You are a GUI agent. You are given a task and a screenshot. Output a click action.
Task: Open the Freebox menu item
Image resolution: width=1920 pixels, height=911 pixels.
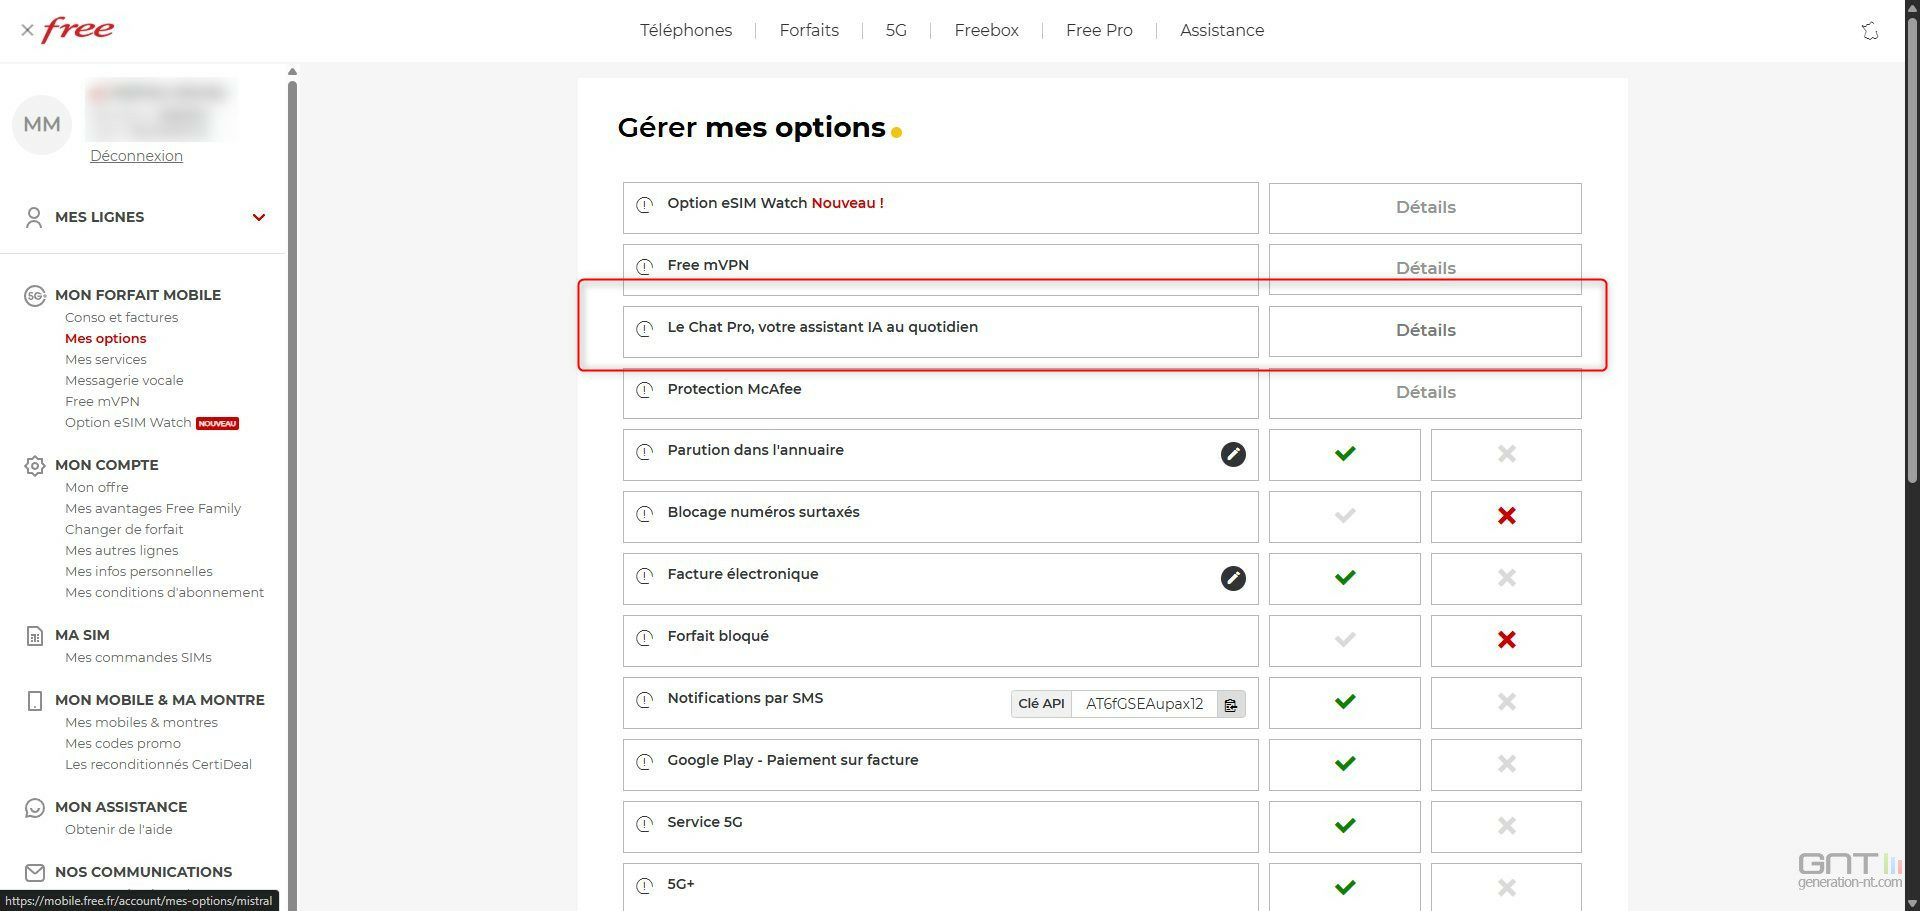click(986, 31)
